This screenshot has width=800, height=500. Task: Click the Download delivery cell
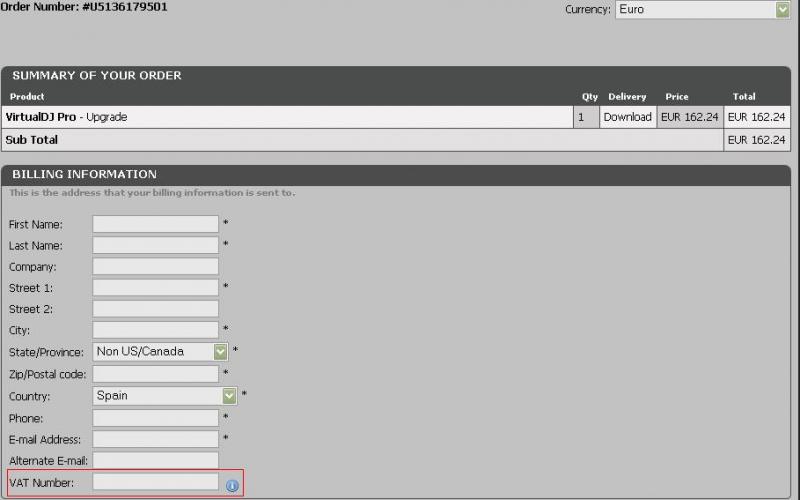(628, 117)
